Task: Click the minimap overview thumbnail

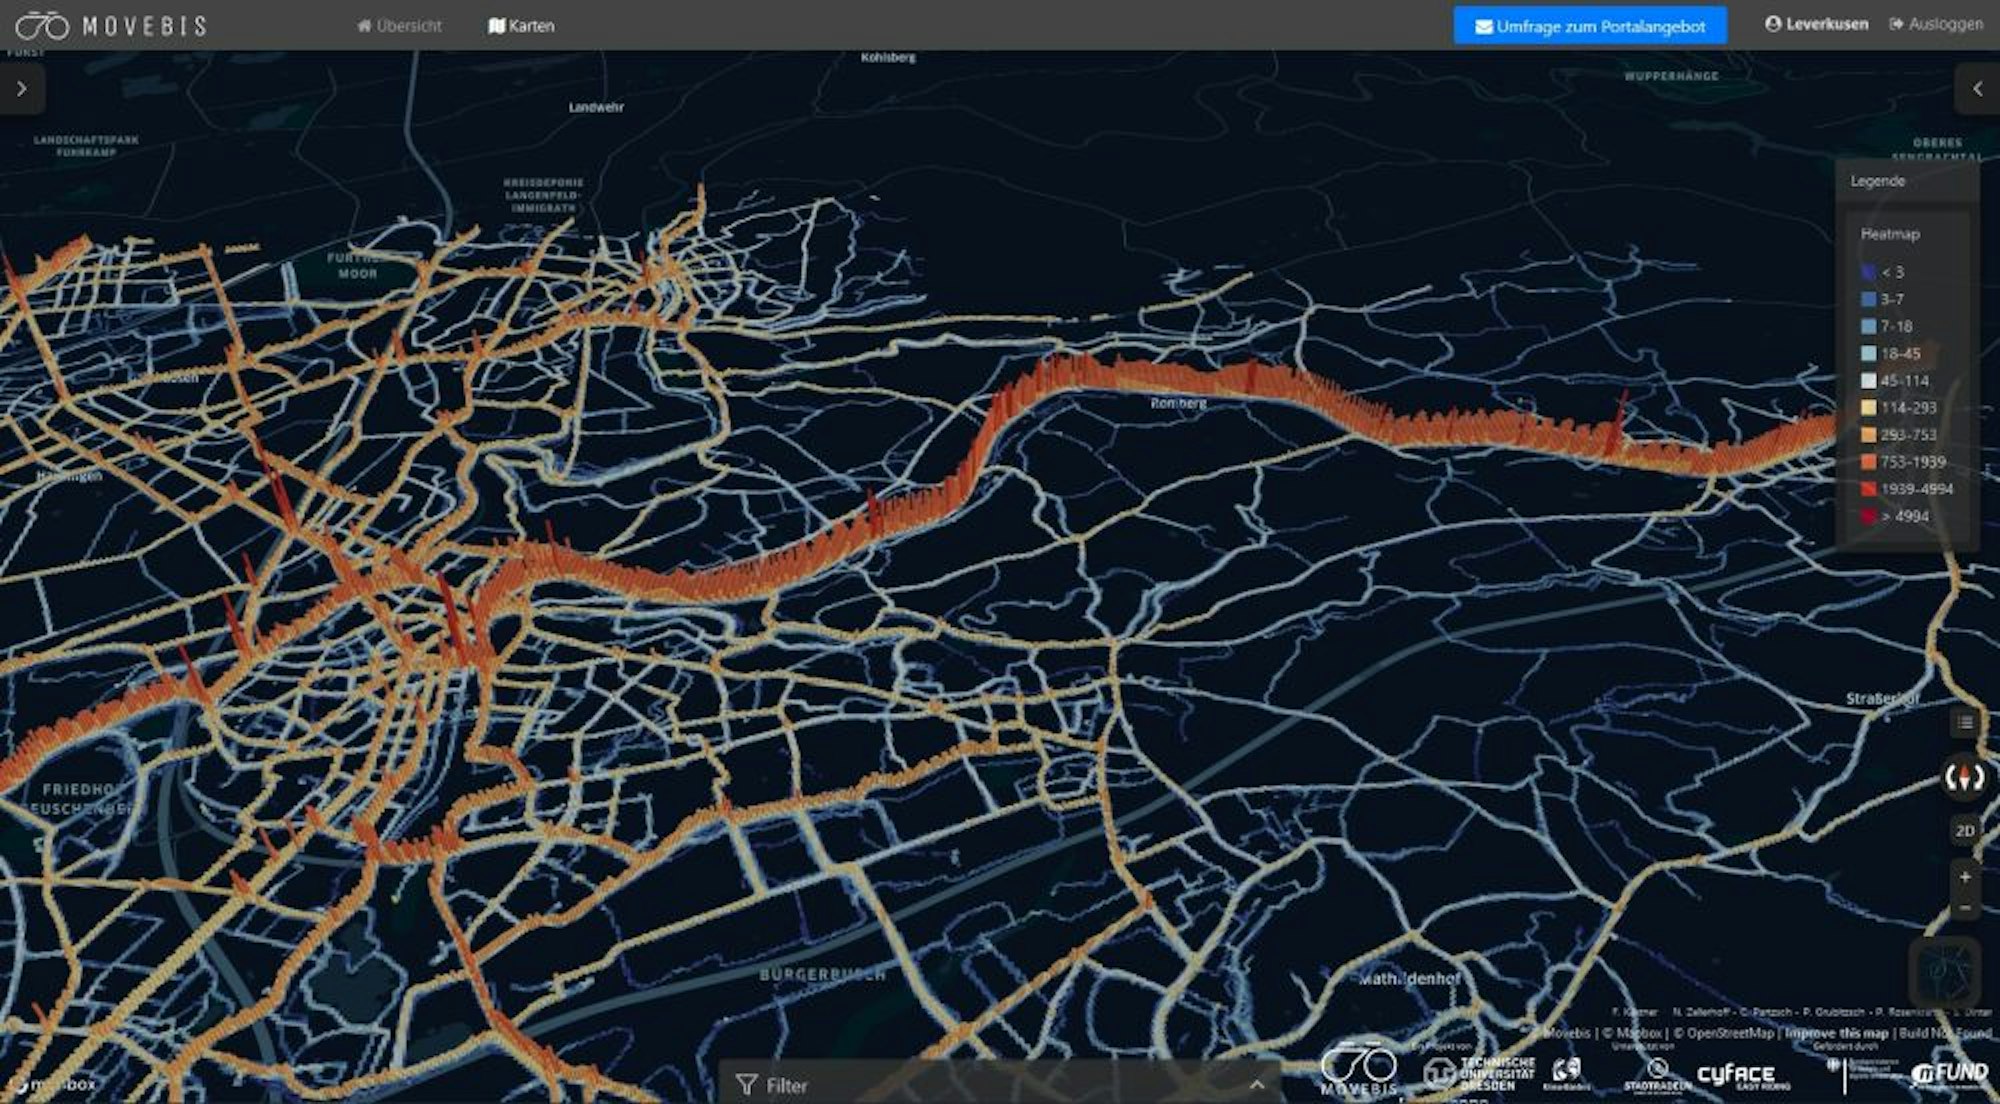Action: click(x=1944, y=971)
